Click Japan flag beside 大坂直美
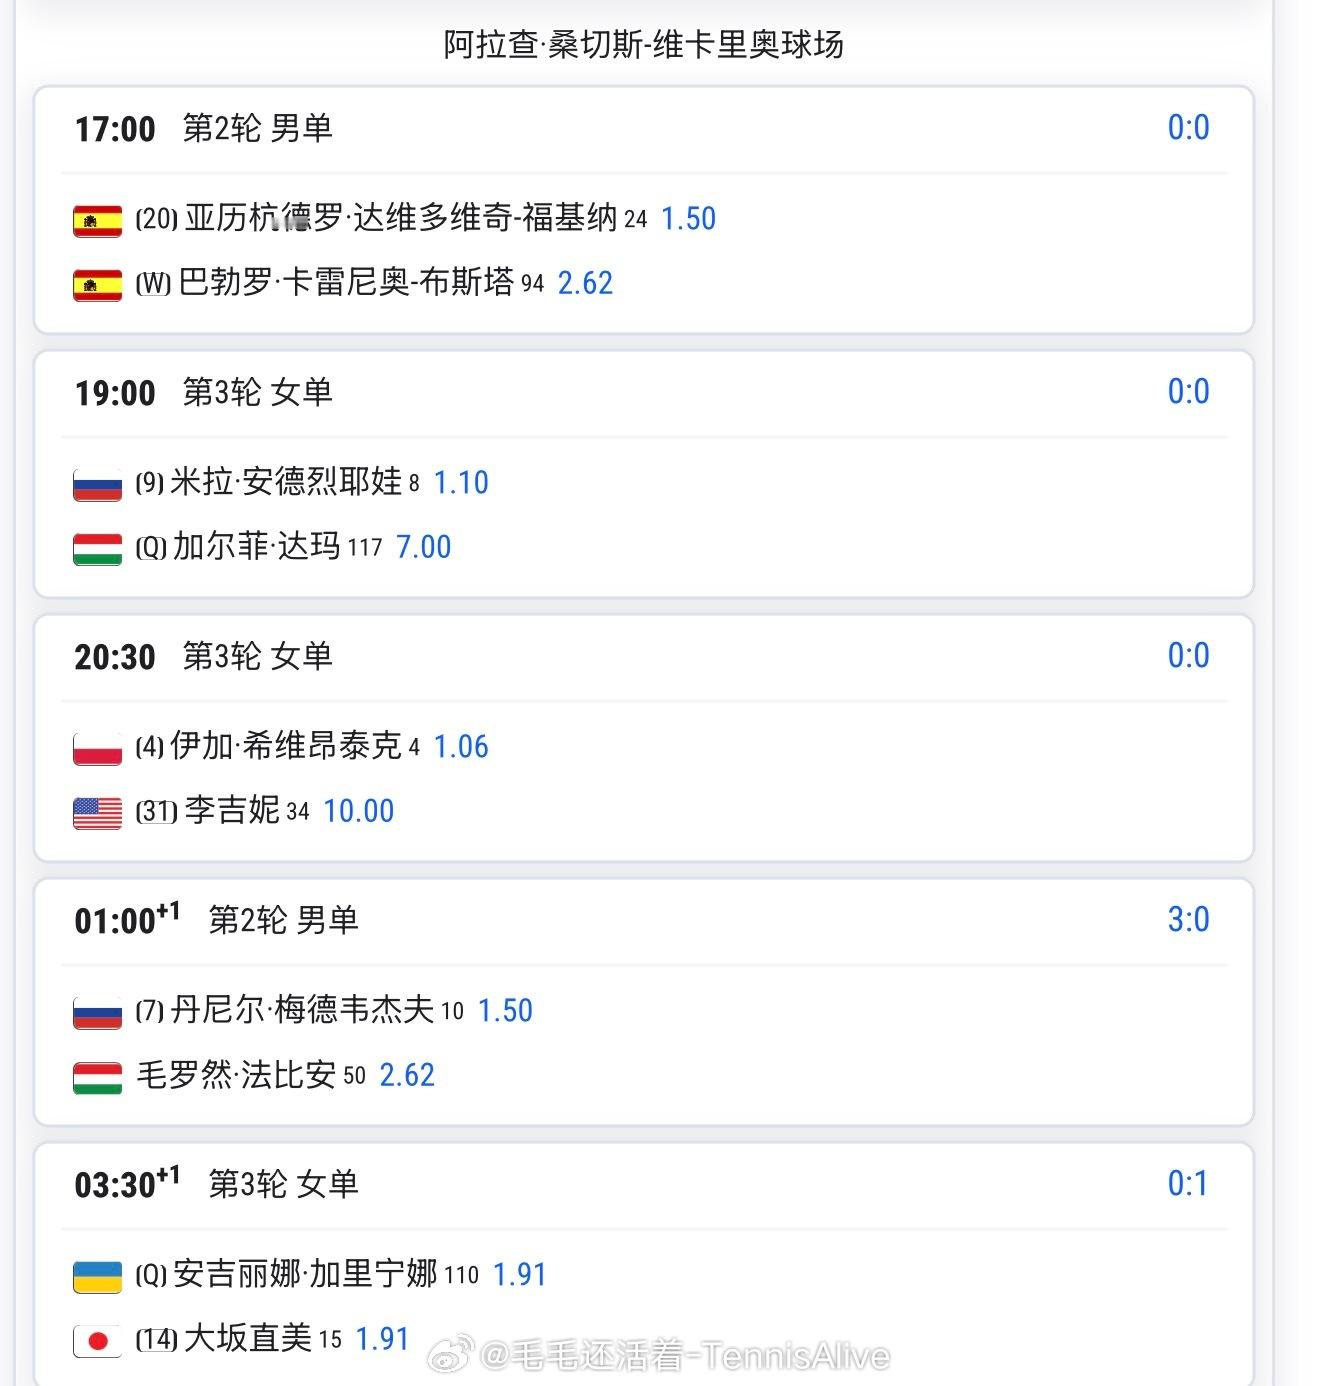This screenshot has width=1320, height=1386. [97, 1341]
